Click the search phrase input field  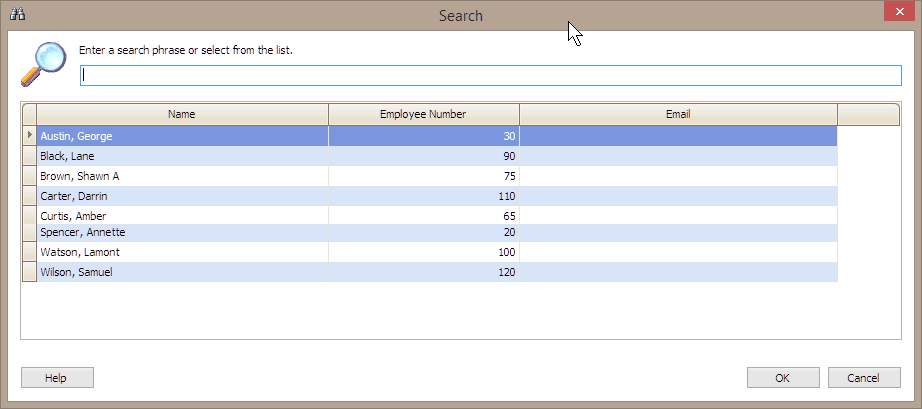pyautogui.click(x=490, y=75)
